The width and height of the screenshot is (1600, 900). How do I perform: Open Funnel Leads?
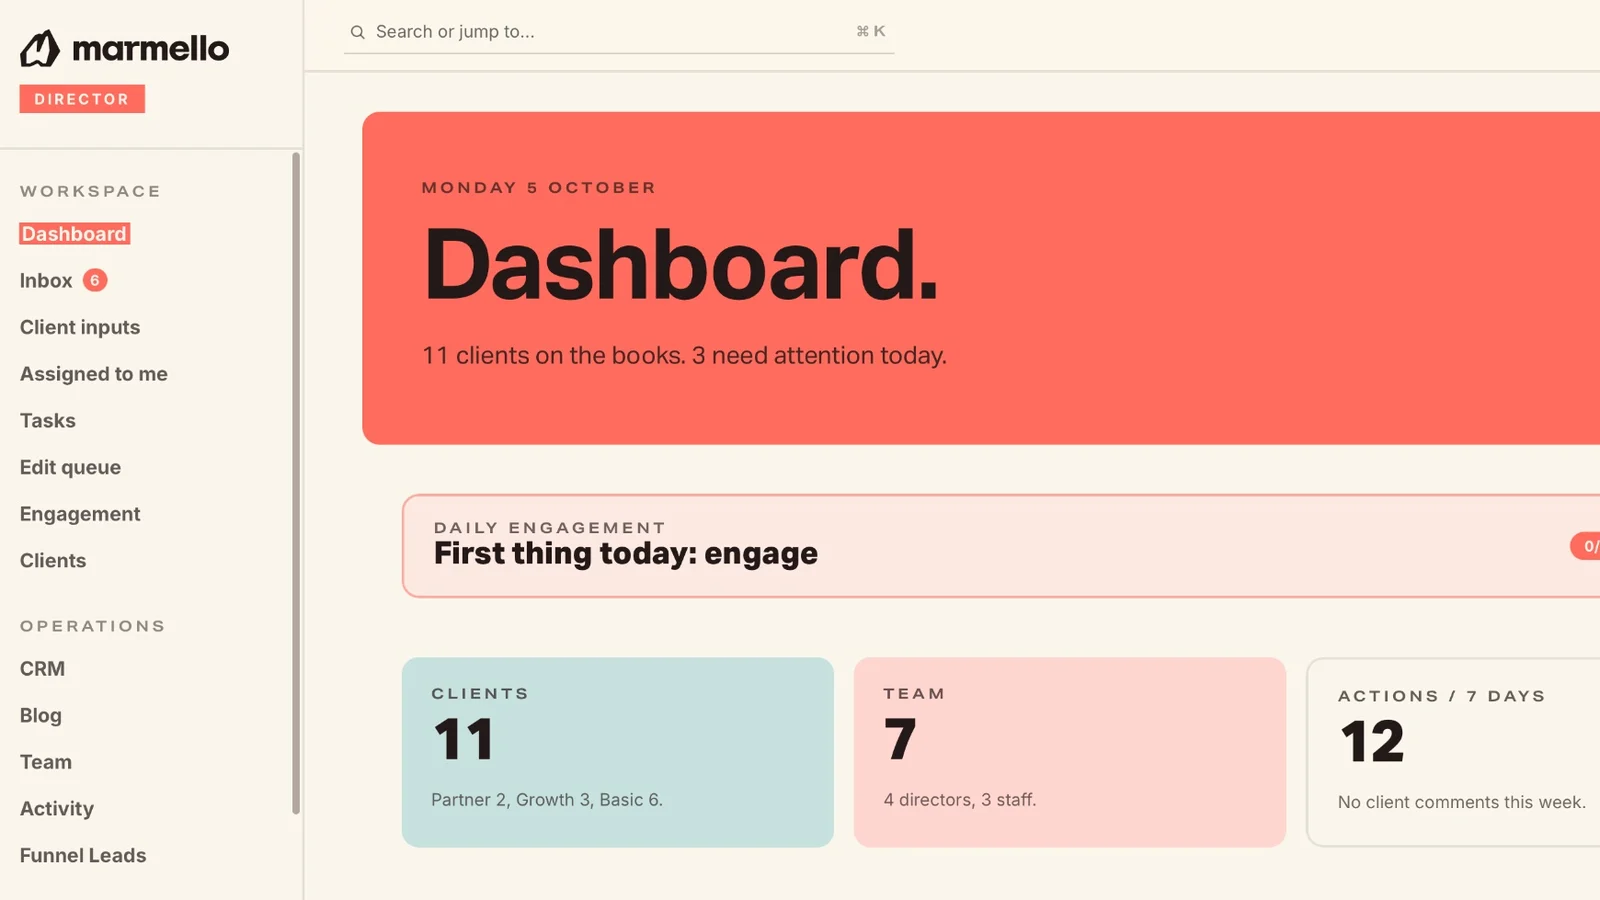click(x=83, y=856)
